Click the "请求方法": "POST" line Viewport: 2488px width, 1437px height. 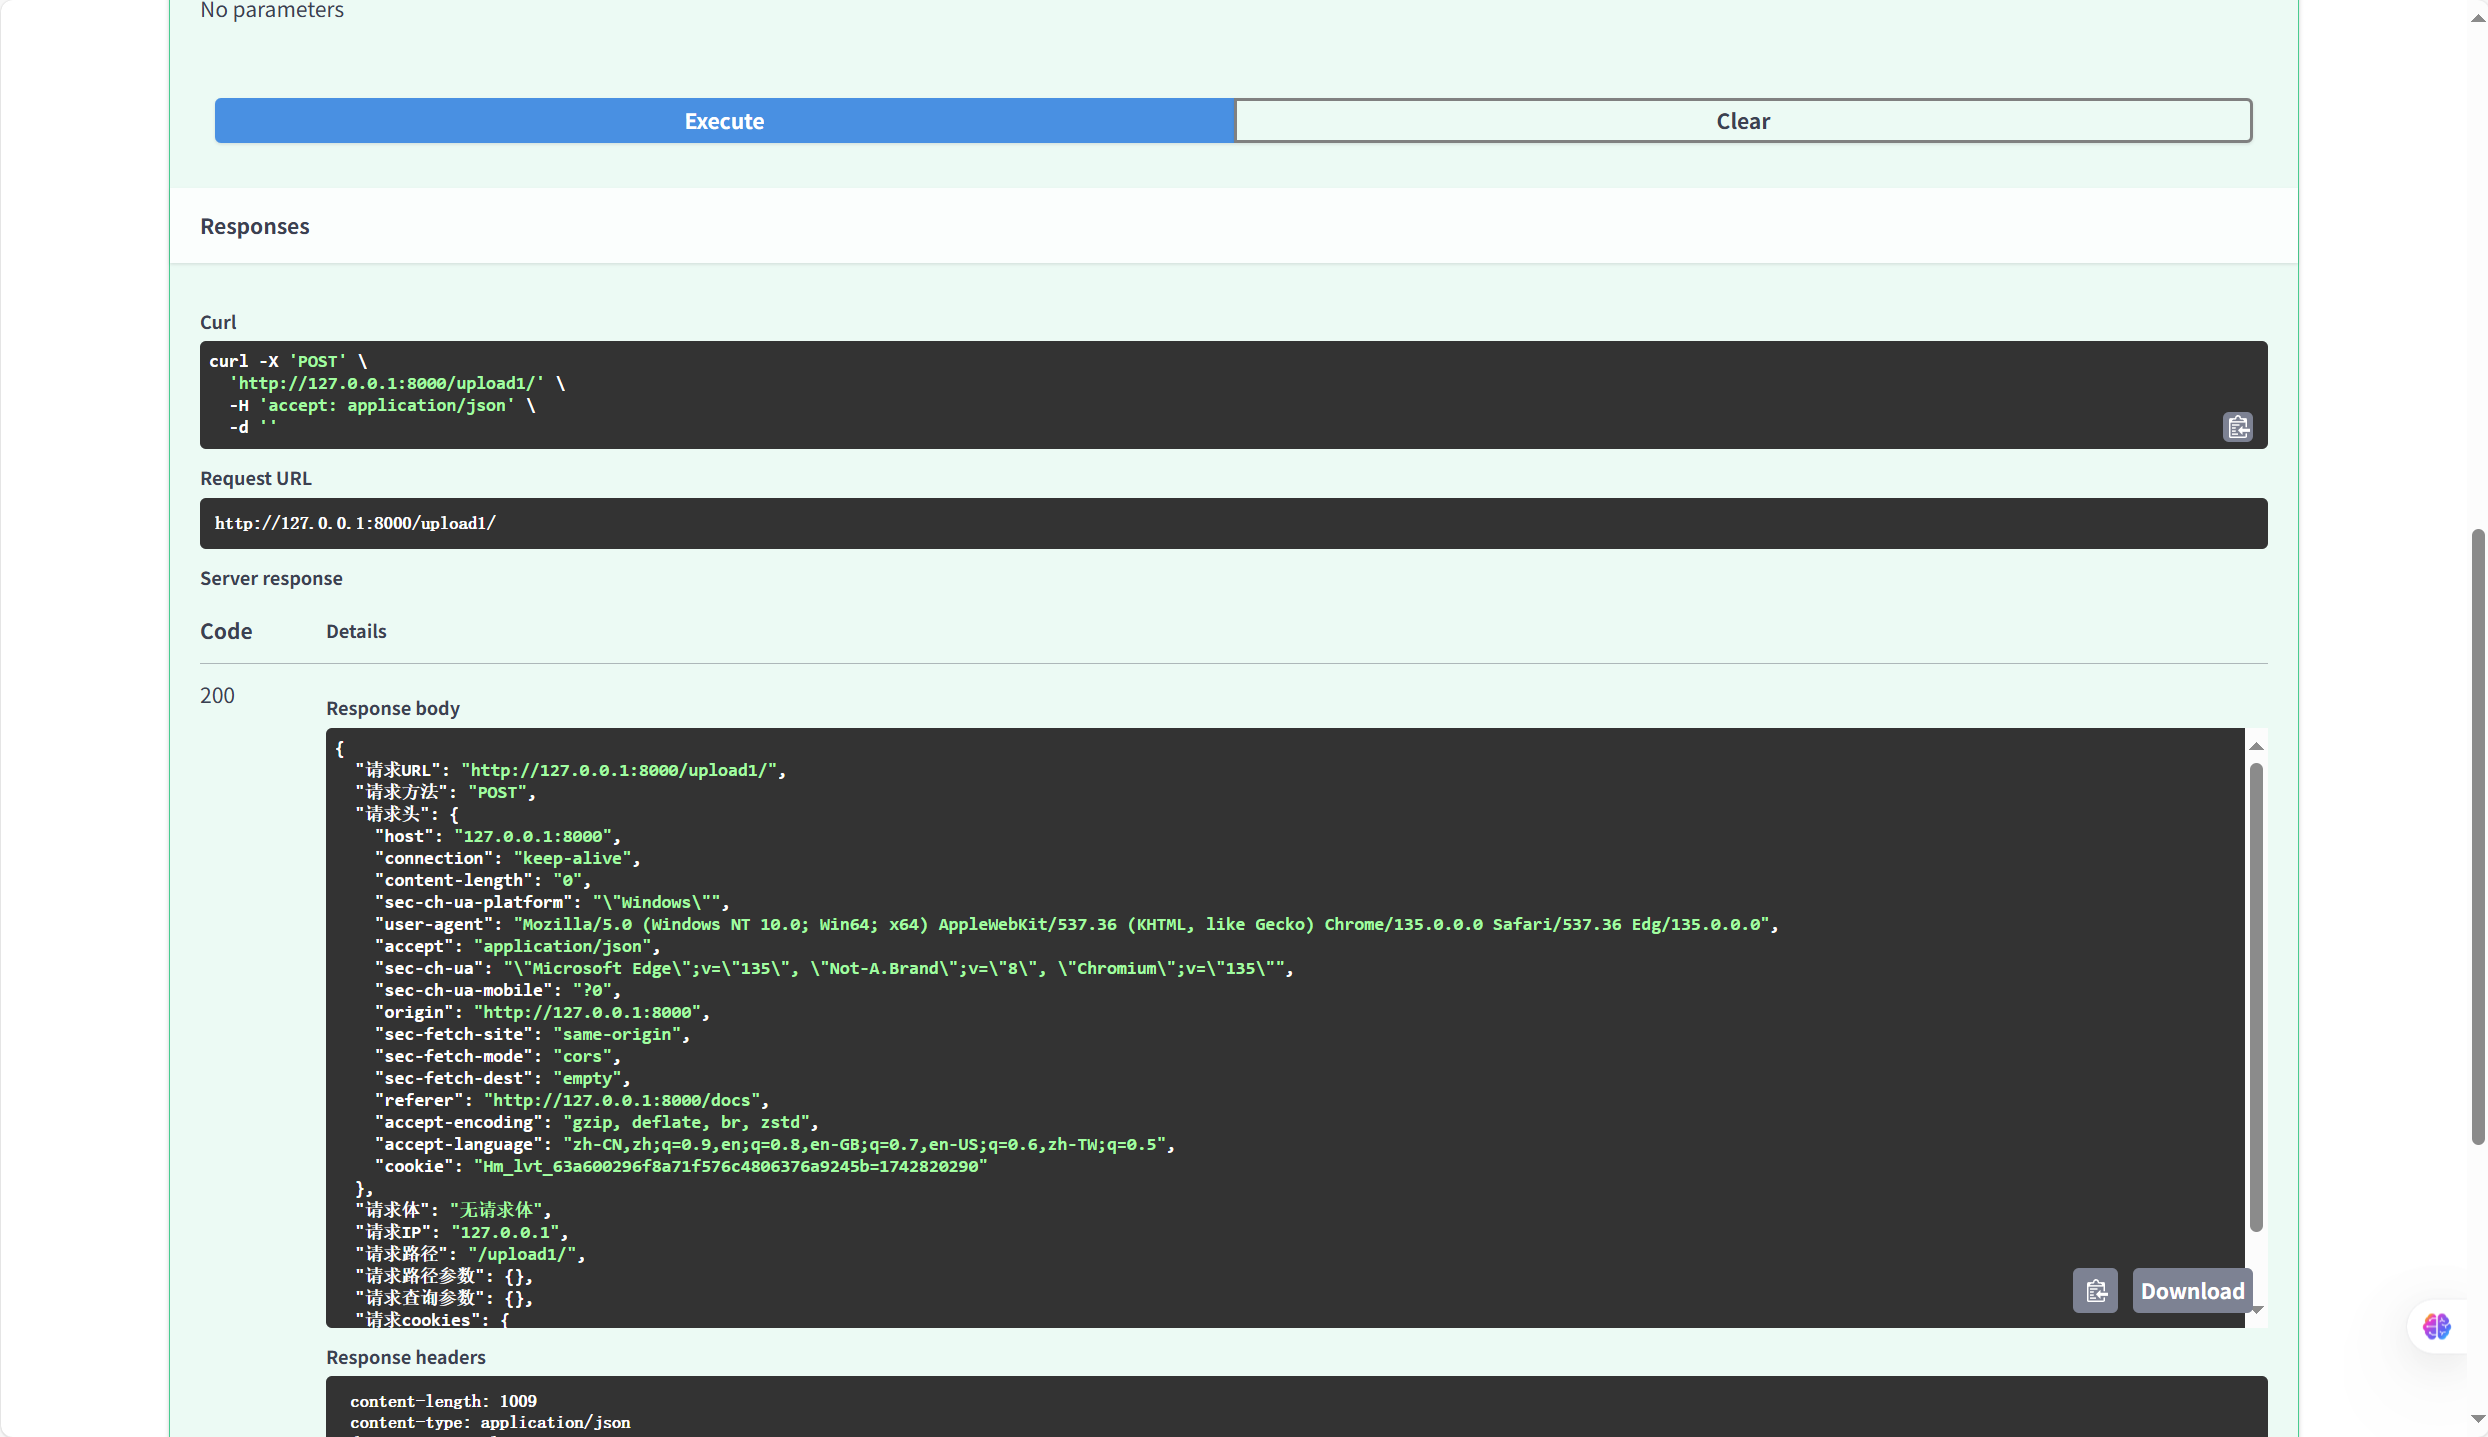pyautogui.click(x=446, y=792)
